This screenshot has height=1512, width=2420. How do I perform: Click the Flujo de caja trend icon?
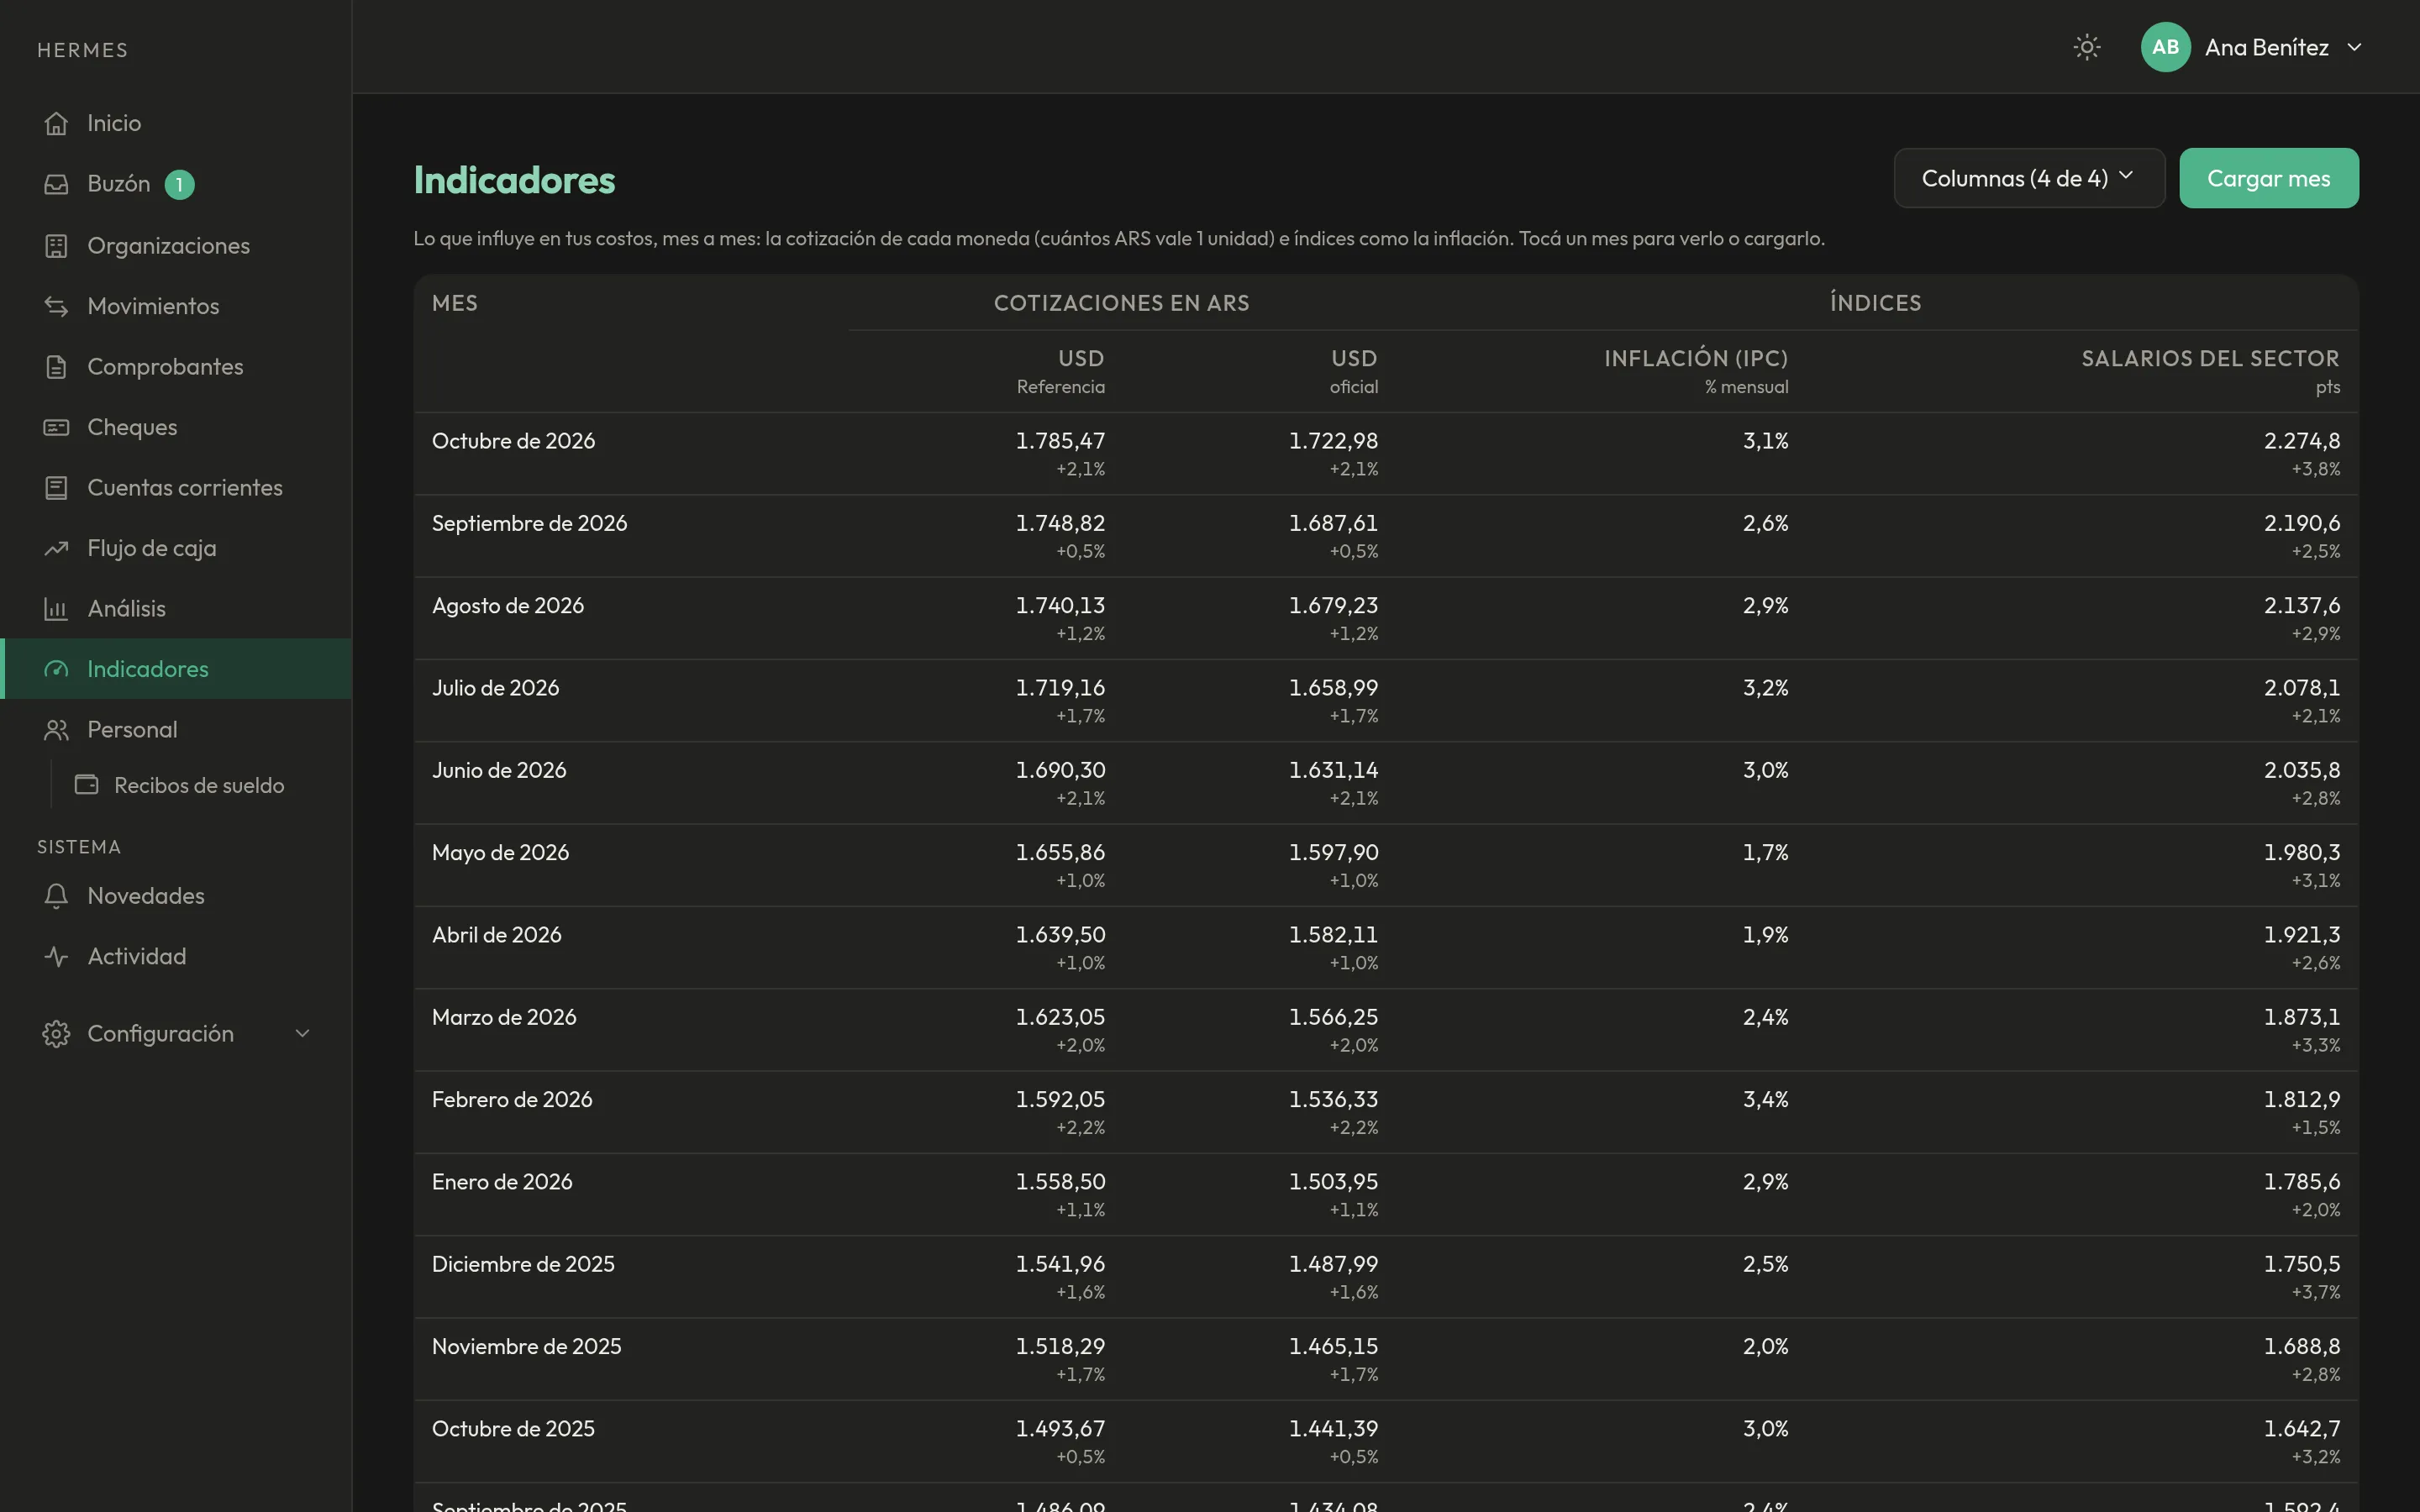pos(56,548)
